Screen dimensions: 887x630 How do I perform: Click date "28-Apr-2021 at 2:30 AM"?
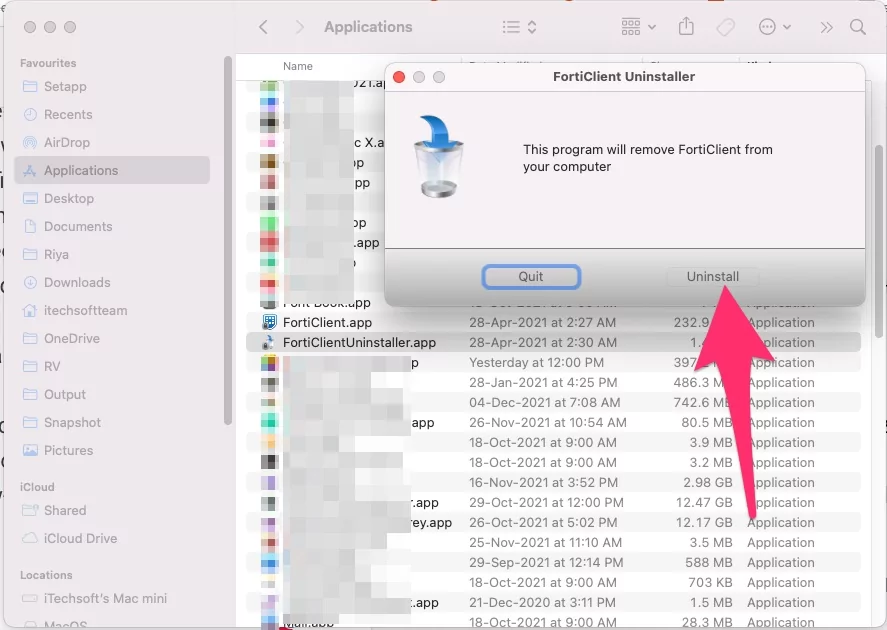542,343
